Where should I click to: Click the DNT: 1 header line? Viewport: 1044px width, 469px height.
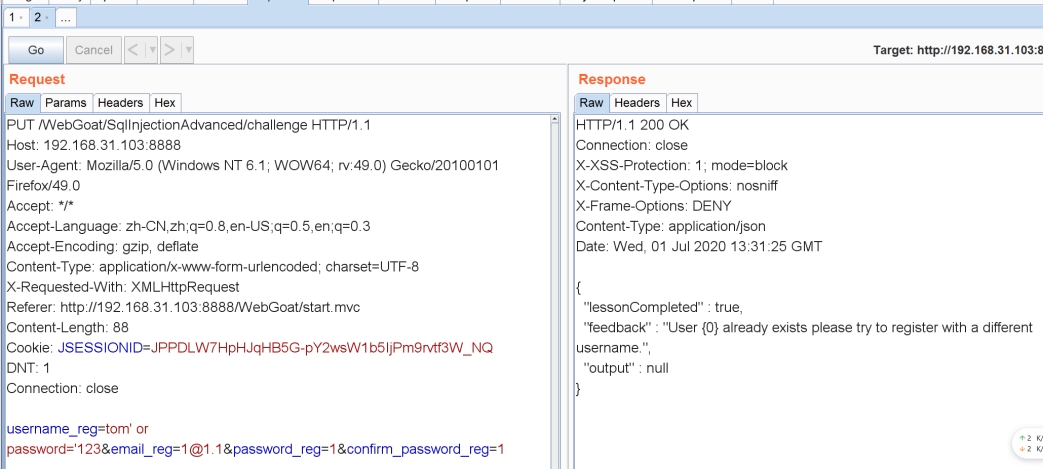tap(28, 368)
